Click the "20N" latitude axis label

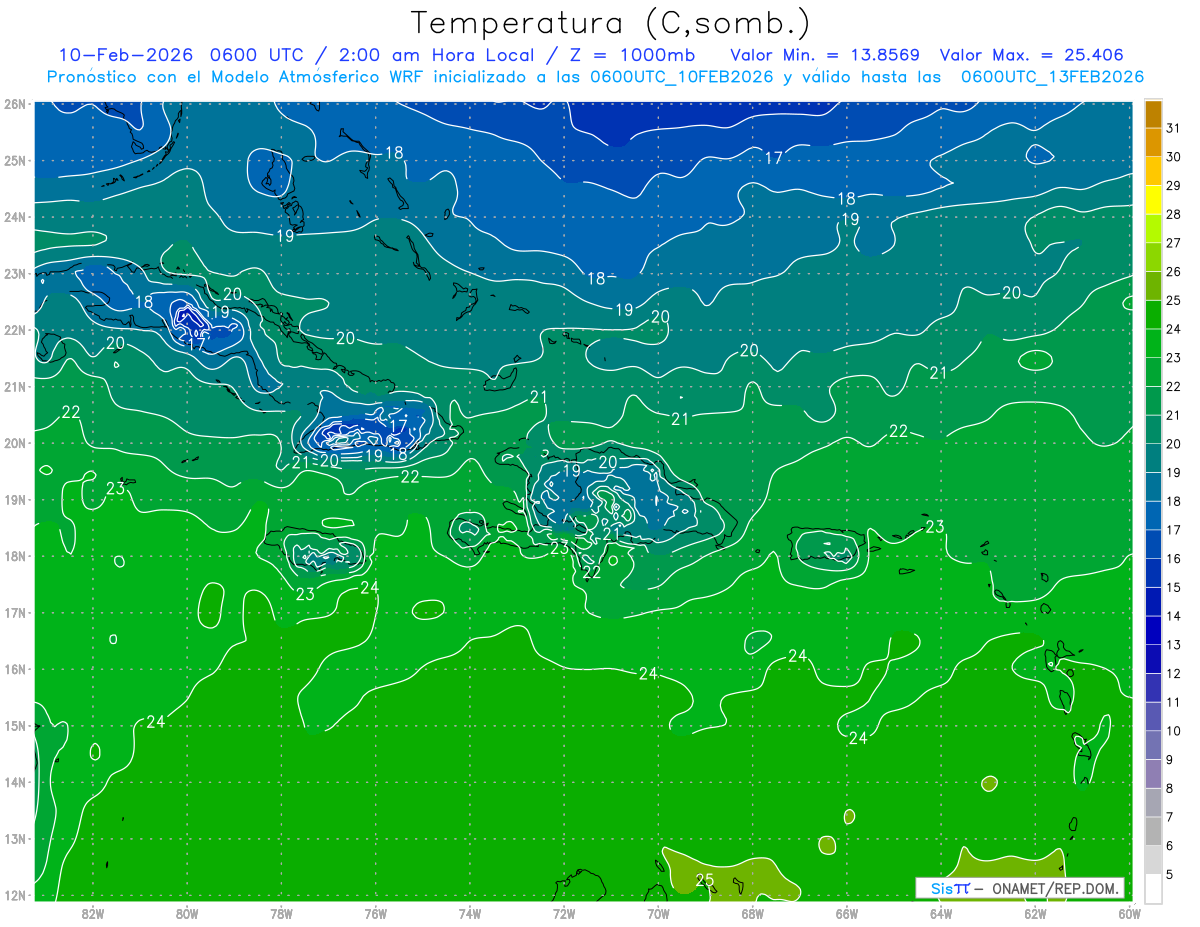pyautogui.click(x=15, y=443)
